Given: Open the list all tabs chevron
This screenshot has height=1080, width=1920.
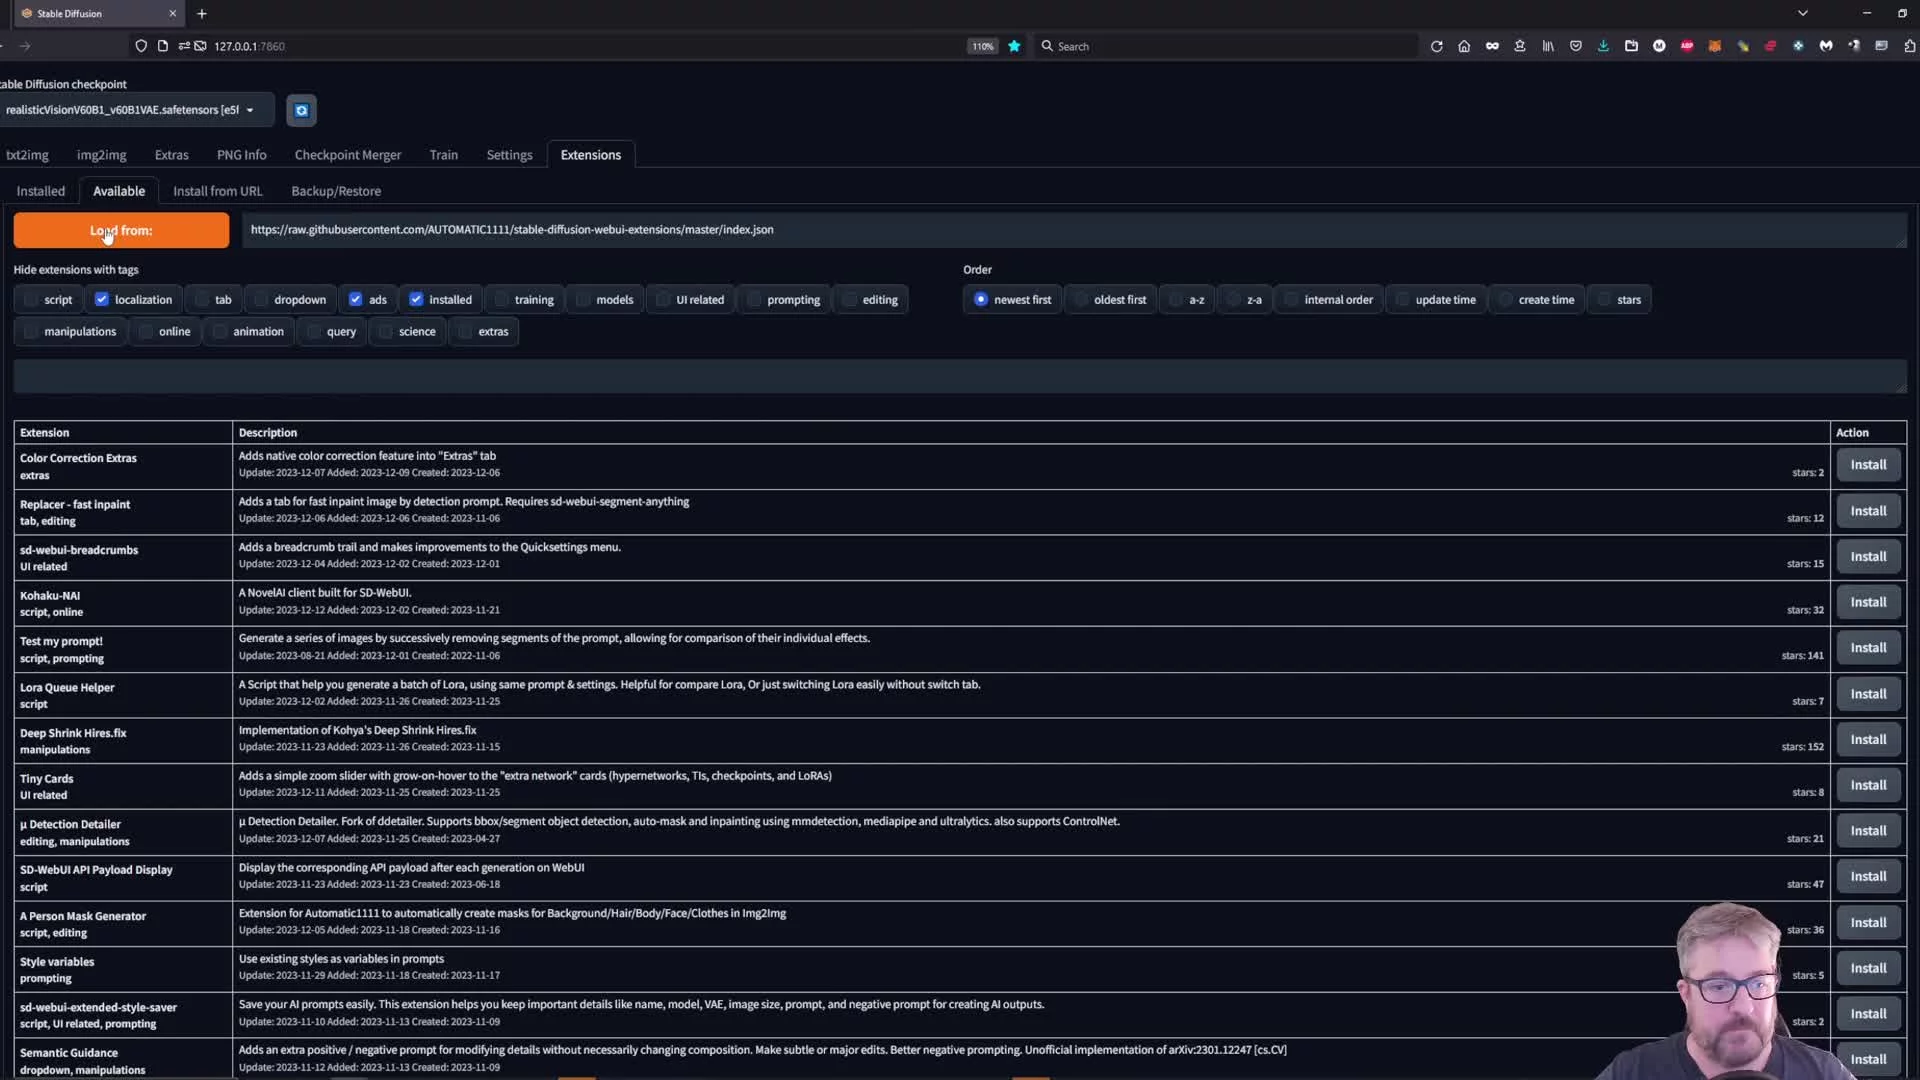Looking at the screenshot, I should (x=1803, y=13).
